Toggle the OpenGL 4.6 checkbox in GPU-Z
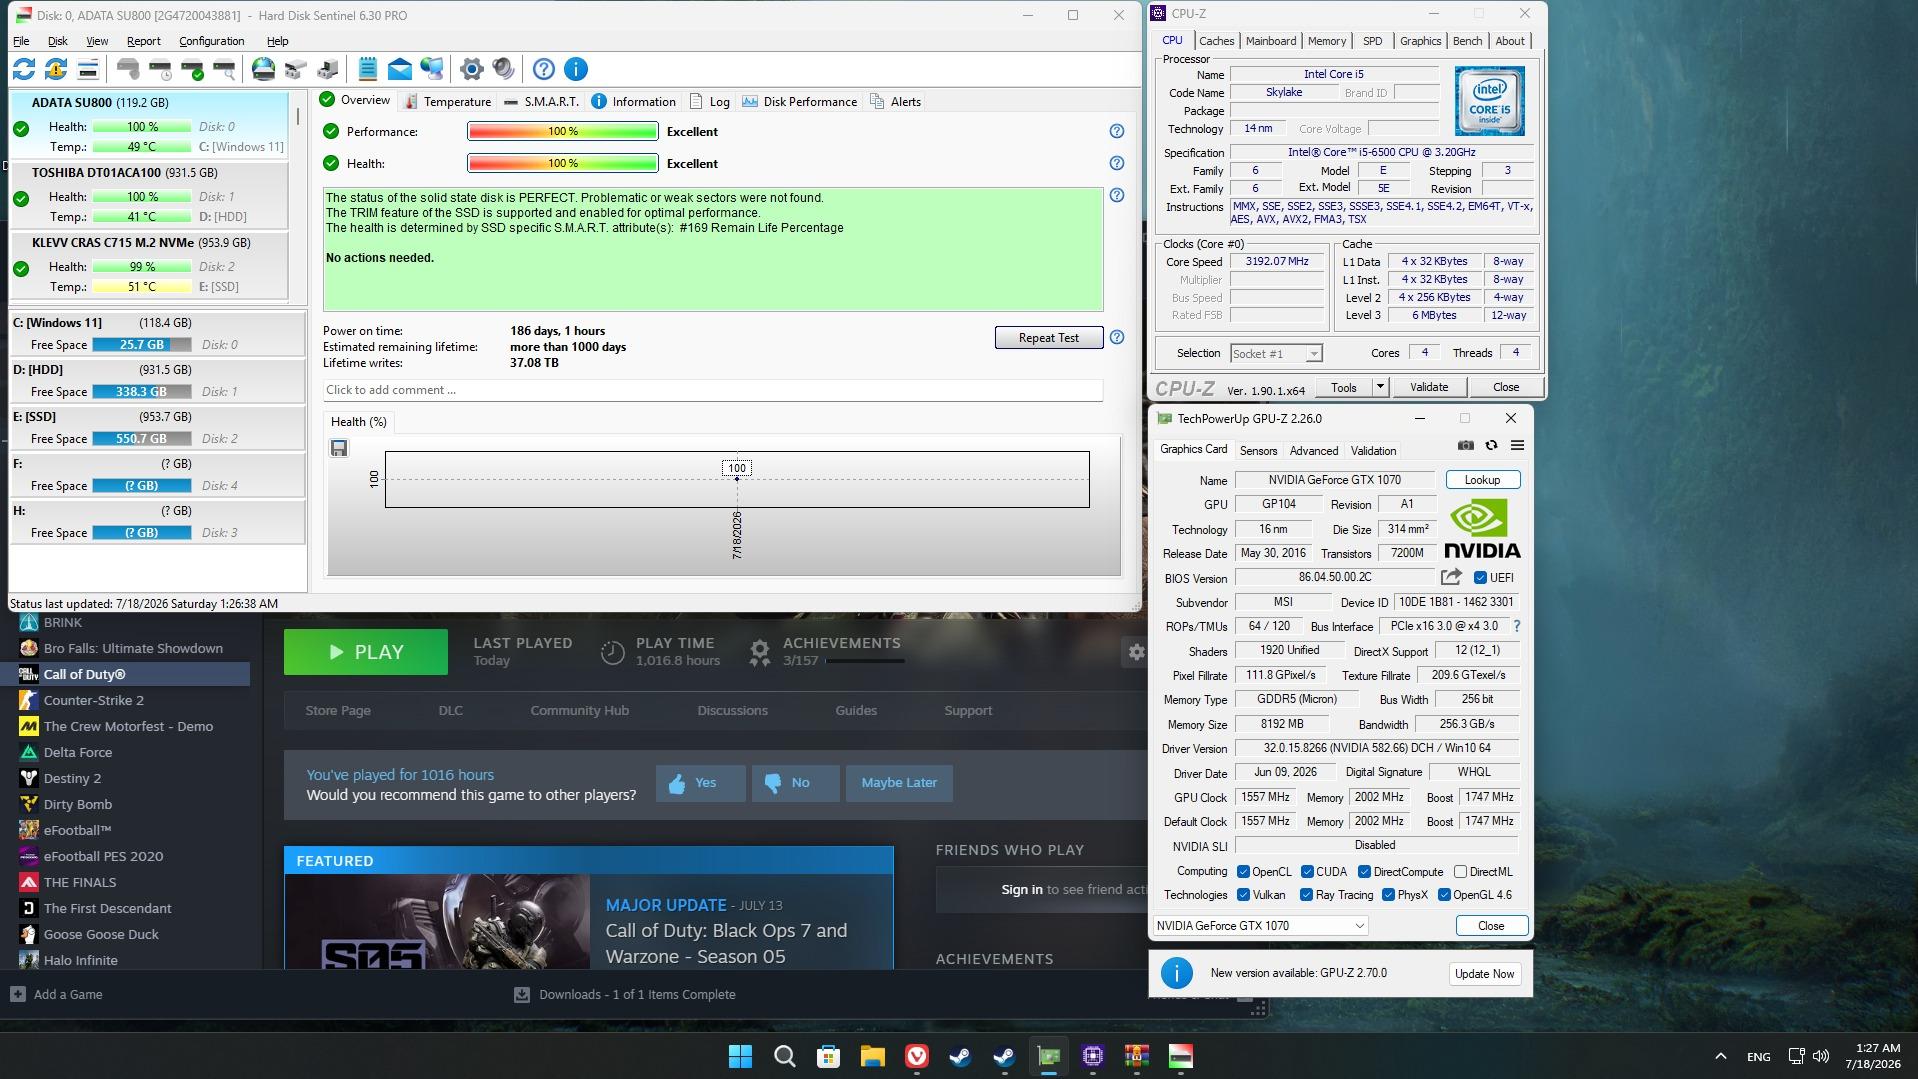The height and width of the screenshot is (1079, 1918). (x=1444, y=895)
